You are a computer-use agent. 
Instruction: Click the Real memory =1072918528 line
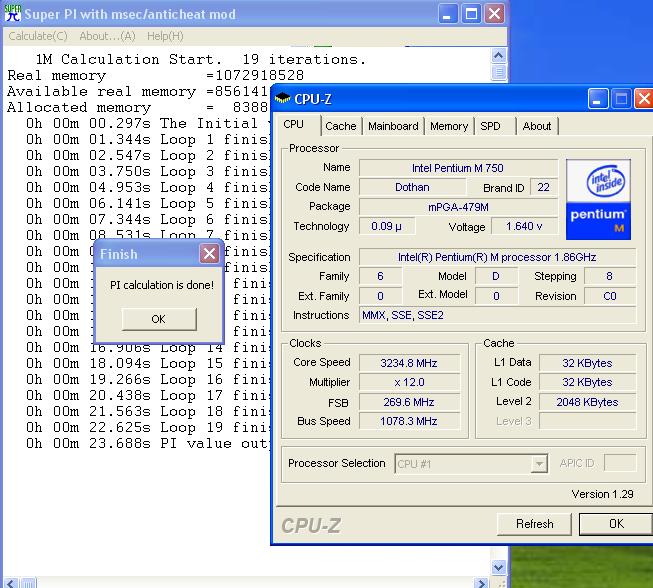(x=155, y=75)
